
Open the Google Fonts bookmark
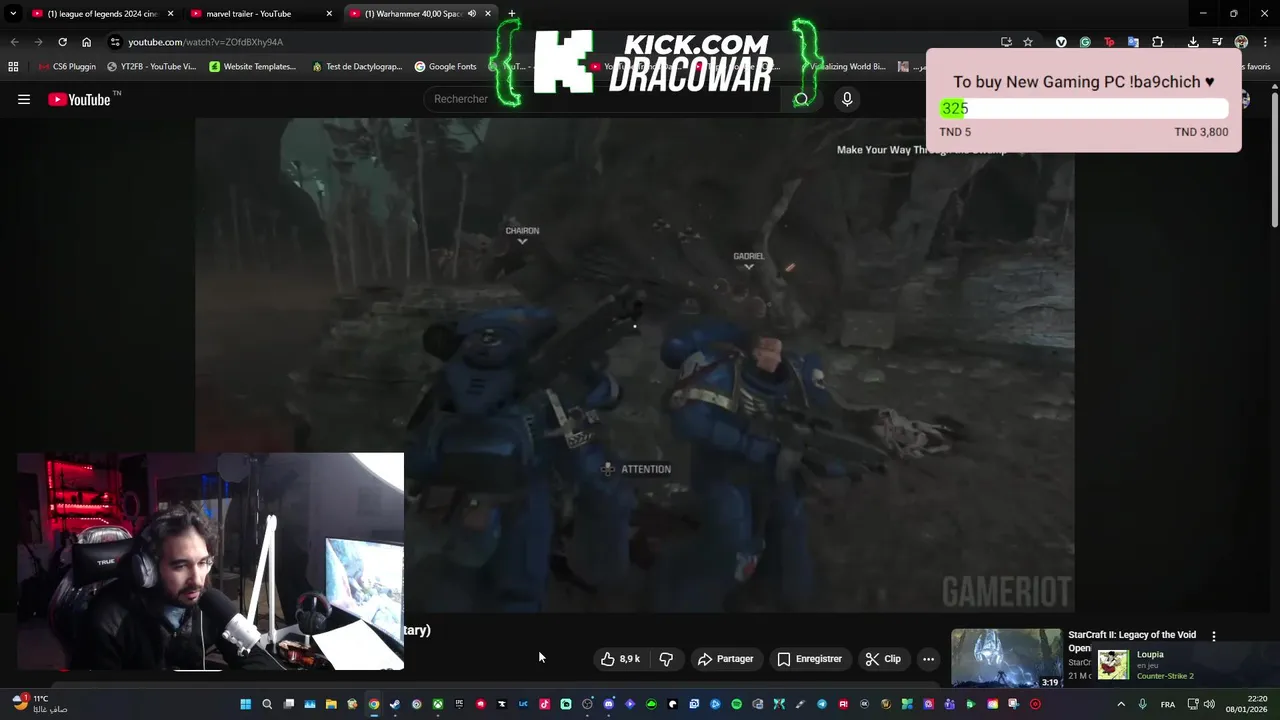click(446, 67)
